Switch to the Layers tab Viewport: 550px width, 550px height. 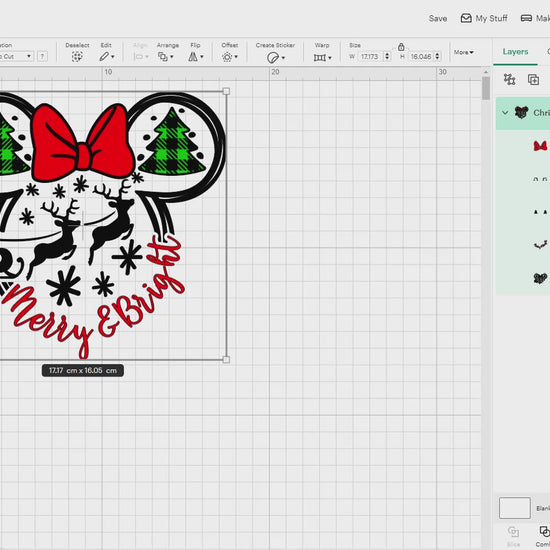tap(515, 52)
